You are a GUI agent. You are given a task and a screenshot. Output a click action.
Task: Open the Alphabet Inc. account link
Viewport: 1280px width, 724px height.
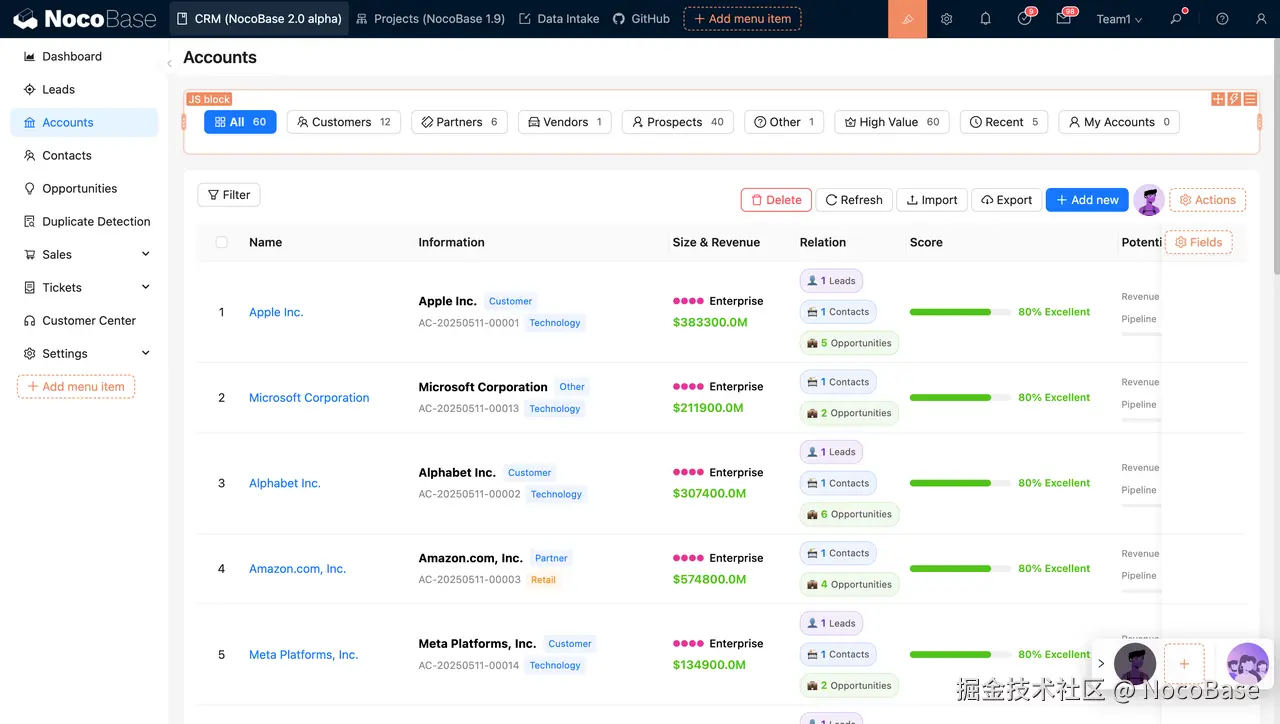[285, 483]
